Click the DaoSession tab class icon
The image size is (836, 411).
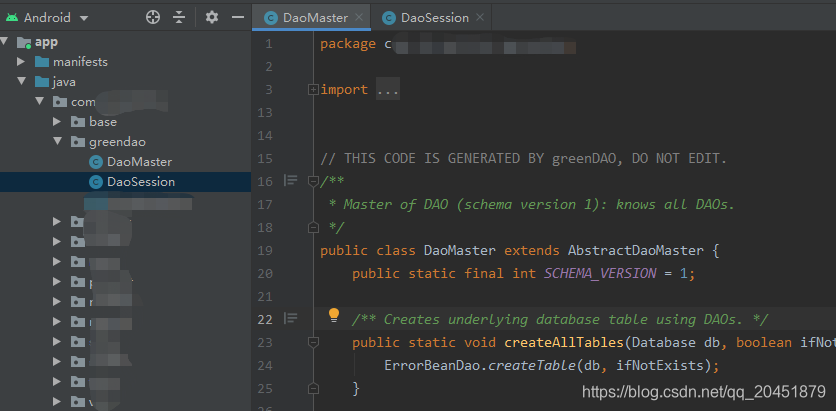click(x=390, y=18)
